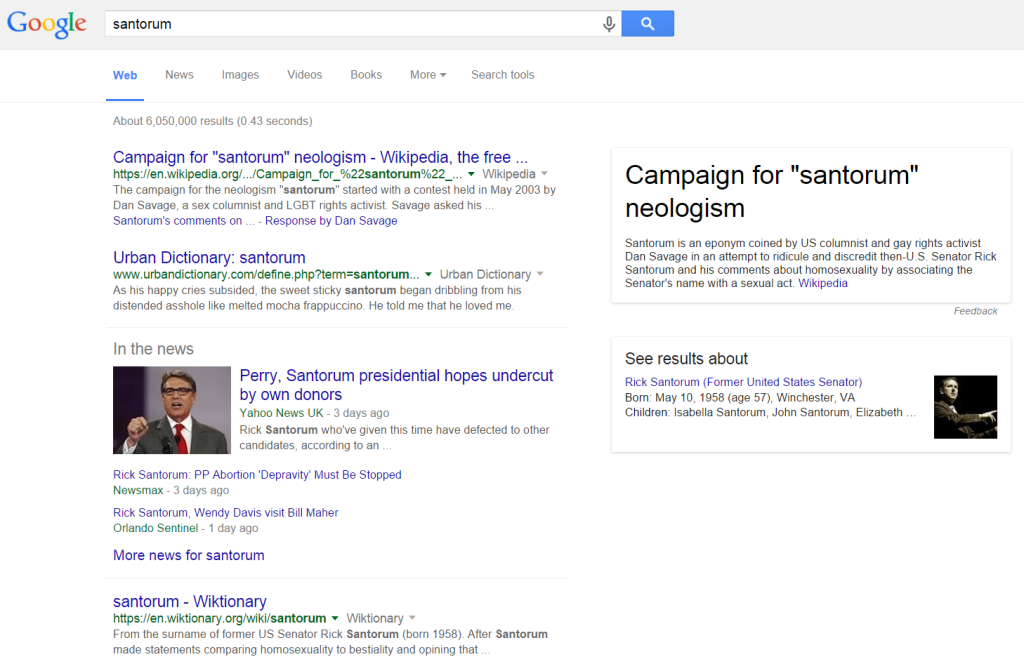
Task: Click Feedback under the knowledge panel
Action: pos(975,311)
